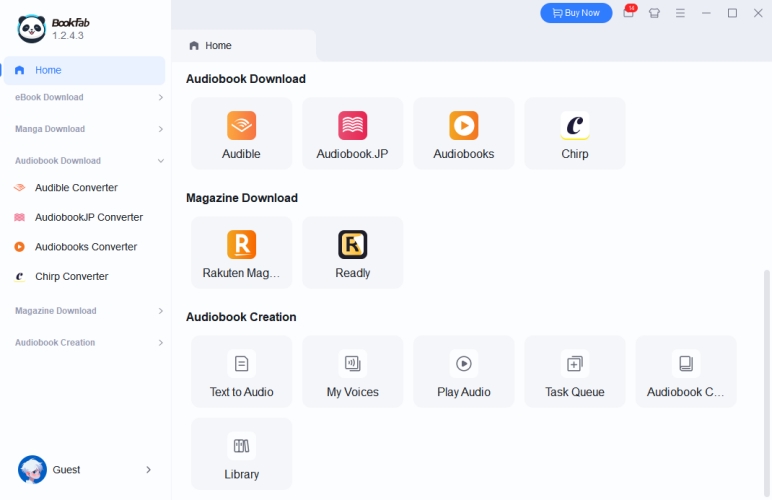Click the AudiobookJP Converter sidebar icon
The image size is (772, 500).
[20, 217]
